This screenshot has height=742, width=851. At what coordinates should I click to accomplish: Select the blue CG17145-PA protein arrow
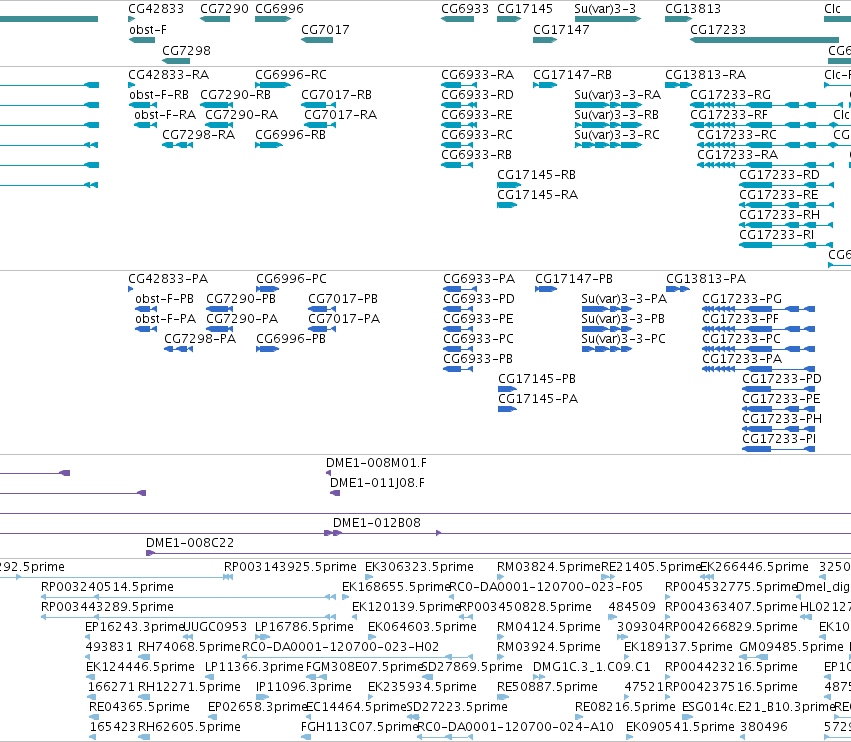(507, 409)
